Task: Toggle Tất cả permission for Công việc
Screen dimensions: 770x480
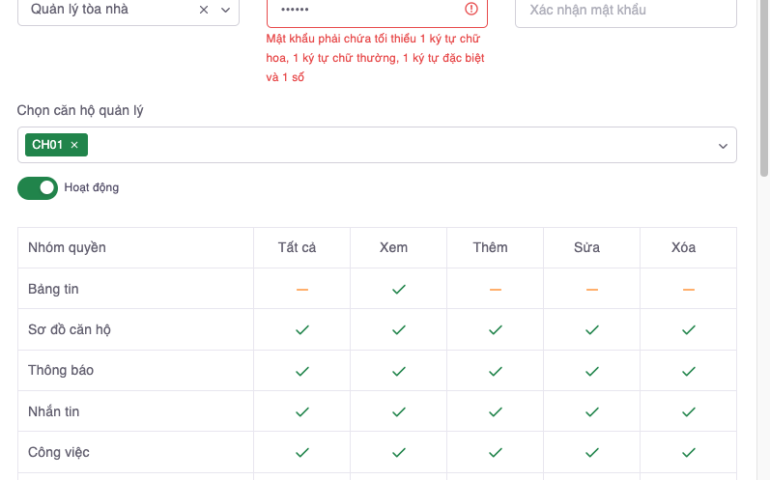Action: (x=301, y=453)
